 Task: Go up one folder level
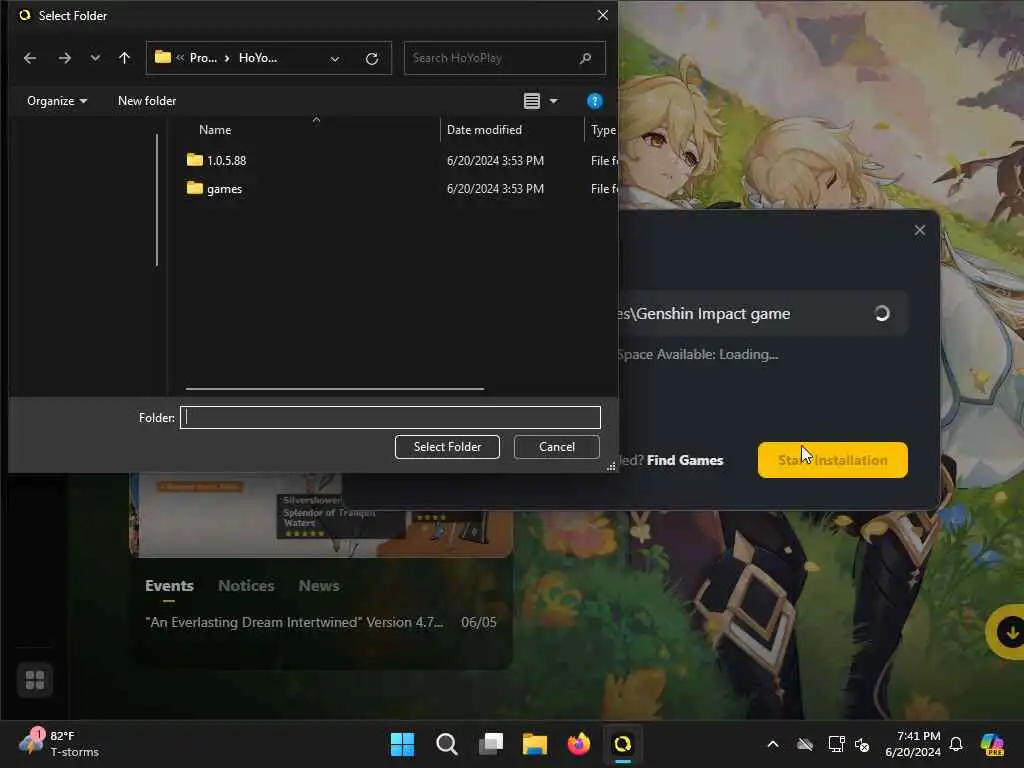[124, 58]
